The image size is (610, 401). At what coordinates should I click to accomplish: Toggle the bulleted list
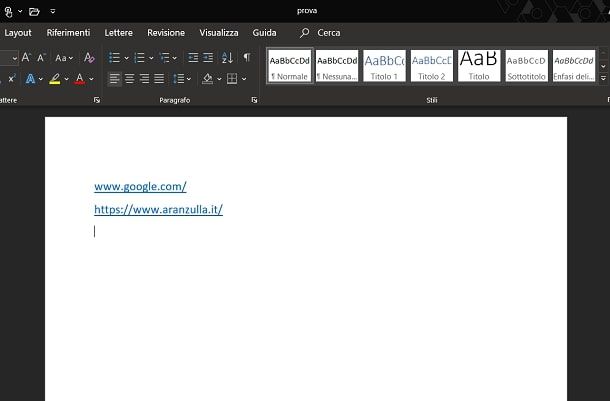coord(114,58)
